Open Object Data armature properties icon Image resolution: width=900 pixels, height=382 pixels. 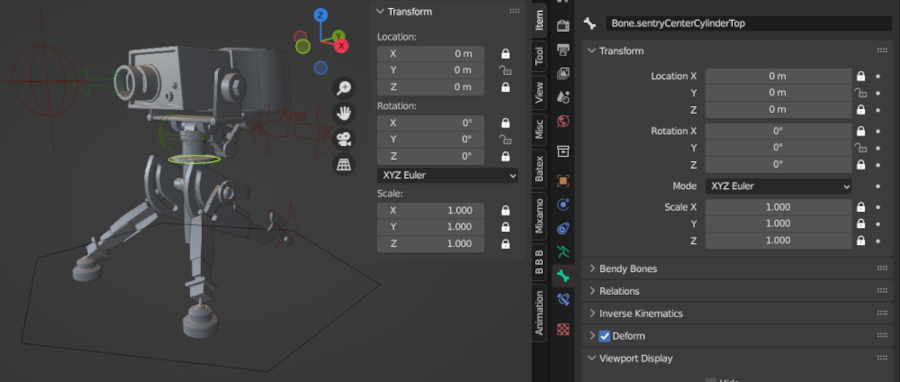pos(563,252)
